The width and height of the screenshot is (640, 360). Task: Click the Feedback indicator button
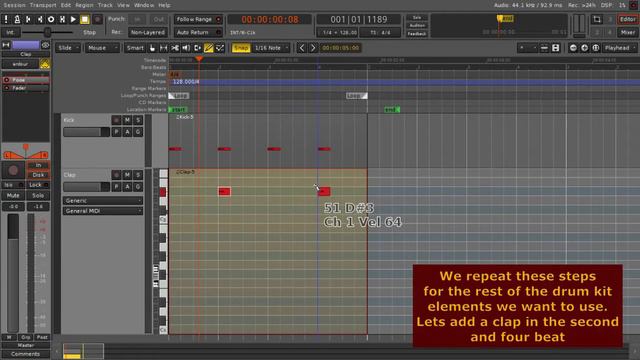coord(417,34)
